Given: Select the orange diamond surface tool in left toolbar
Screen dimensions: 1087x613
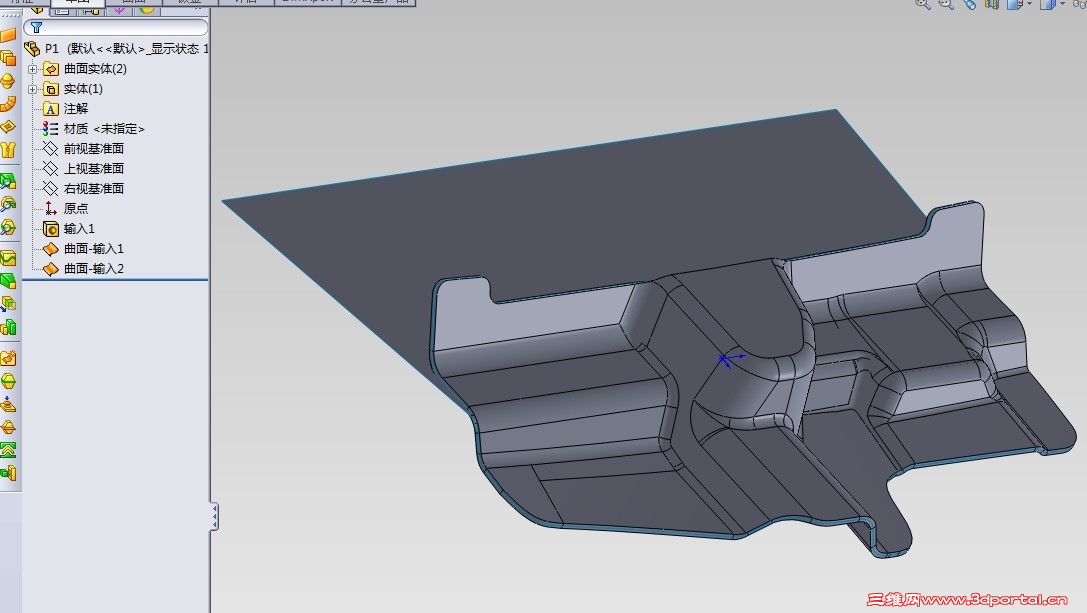Looking at the screenshot, I should 8,127.
